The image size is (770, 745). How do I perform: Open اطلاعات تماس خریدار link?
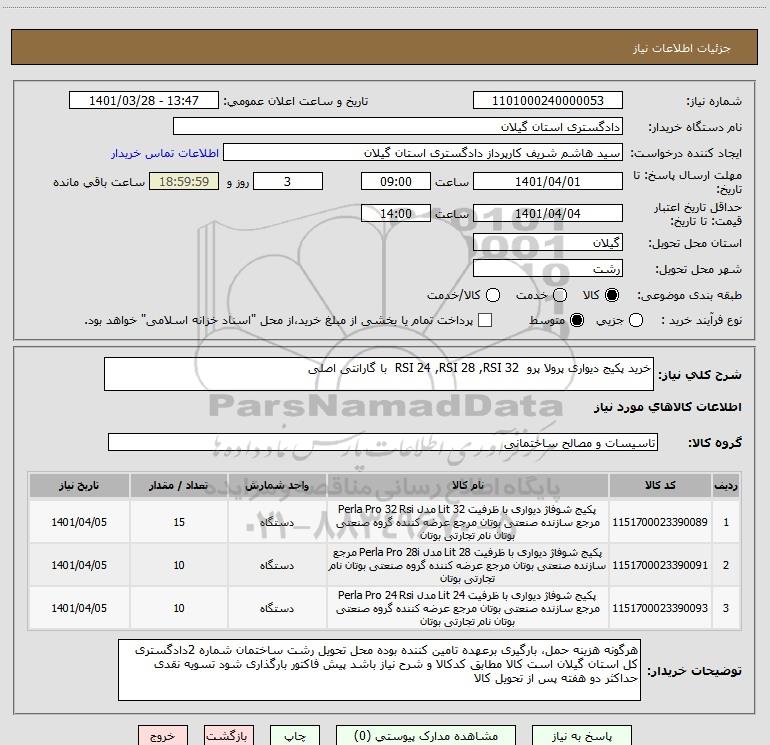[165, 153]
